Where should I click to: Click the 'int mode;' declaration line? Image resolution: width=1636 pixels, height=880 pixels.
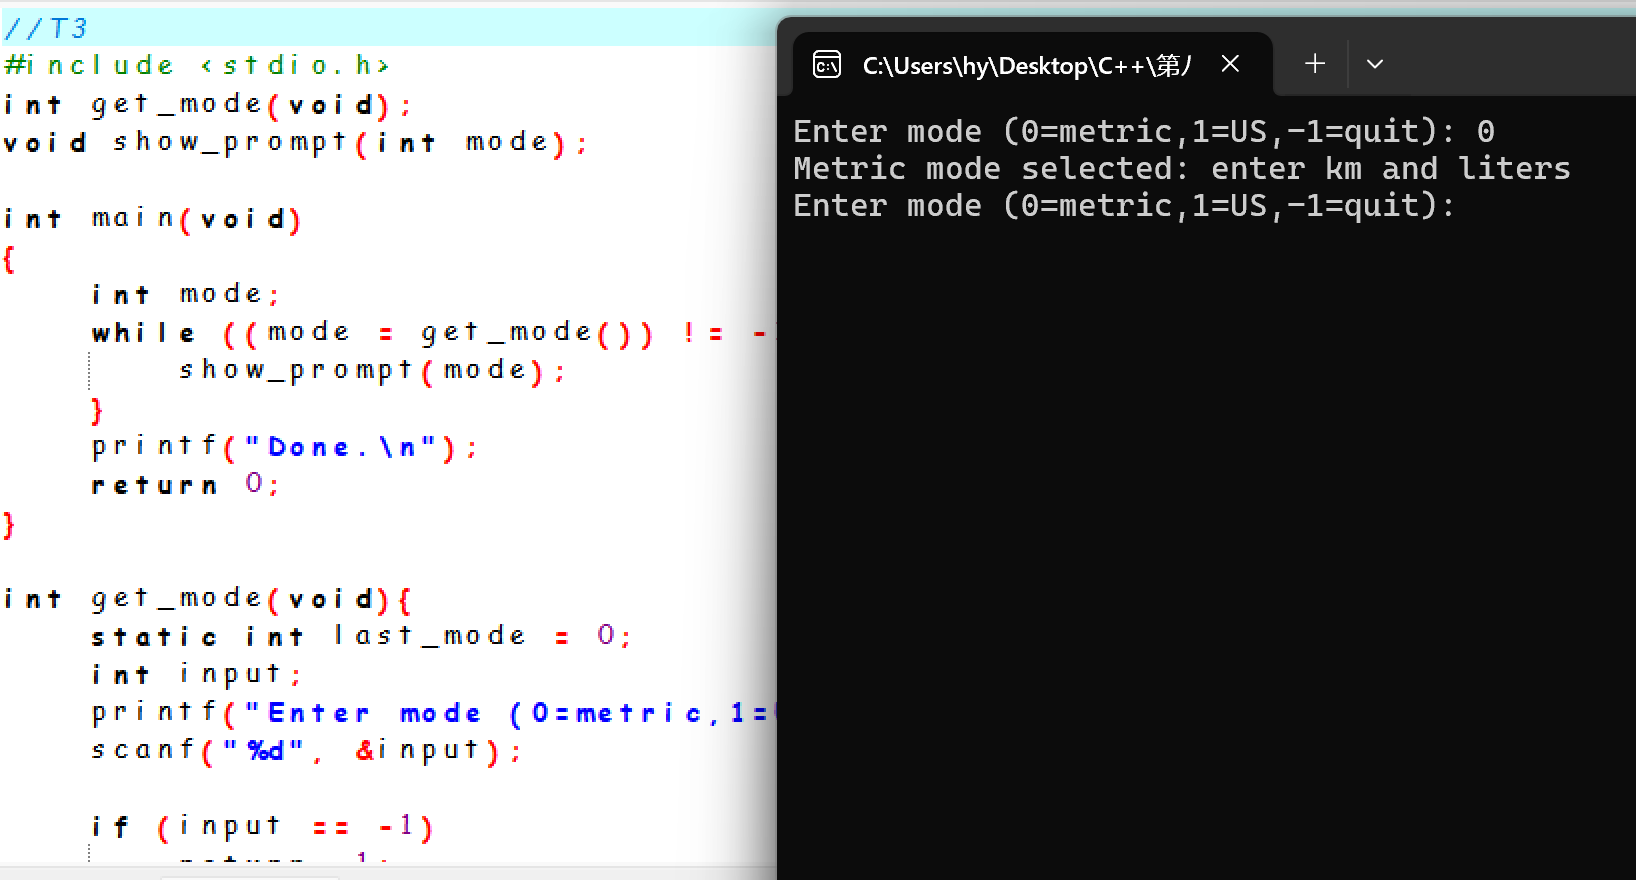(x=186, y=294)
